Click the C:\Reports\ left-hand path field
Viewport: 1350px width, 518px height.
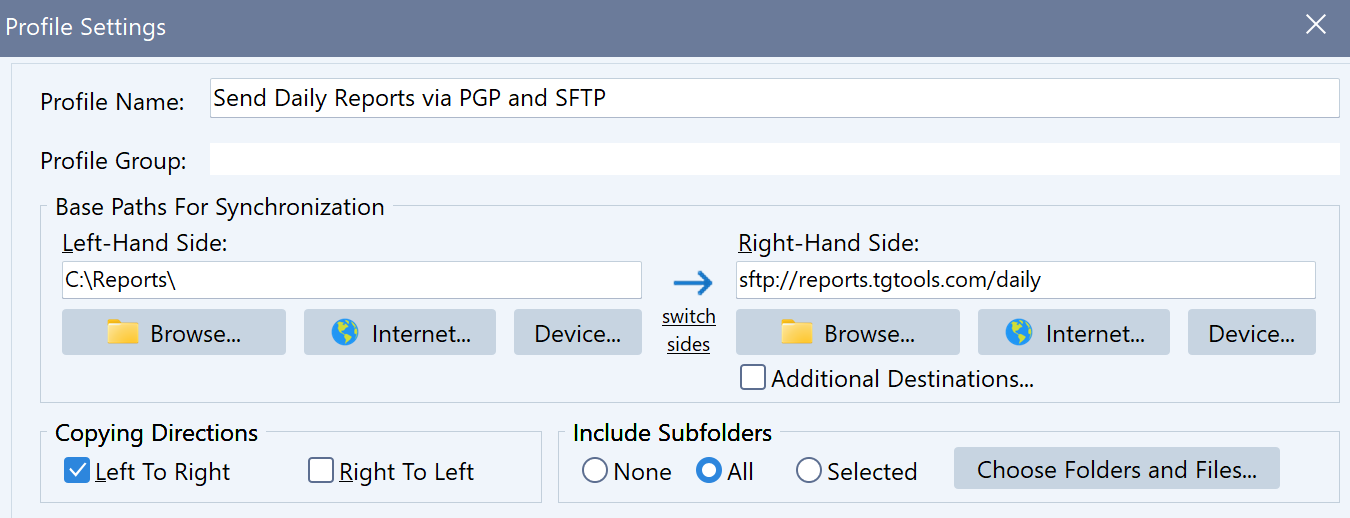tap(351, 281)
